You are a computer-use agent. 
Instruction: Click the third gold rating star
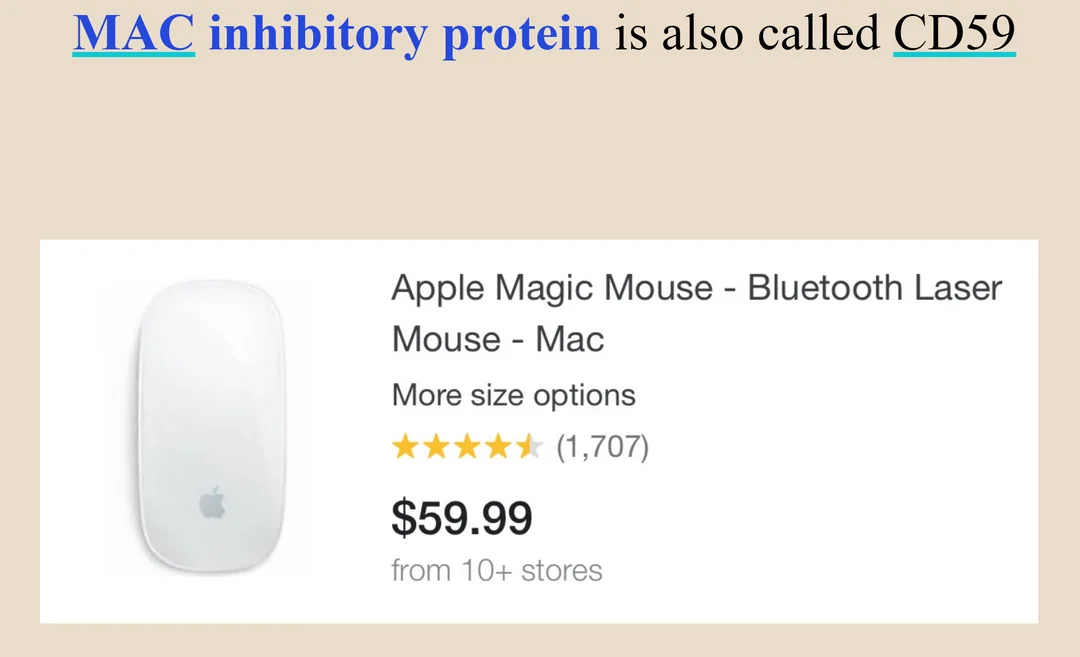coord(467,446)
